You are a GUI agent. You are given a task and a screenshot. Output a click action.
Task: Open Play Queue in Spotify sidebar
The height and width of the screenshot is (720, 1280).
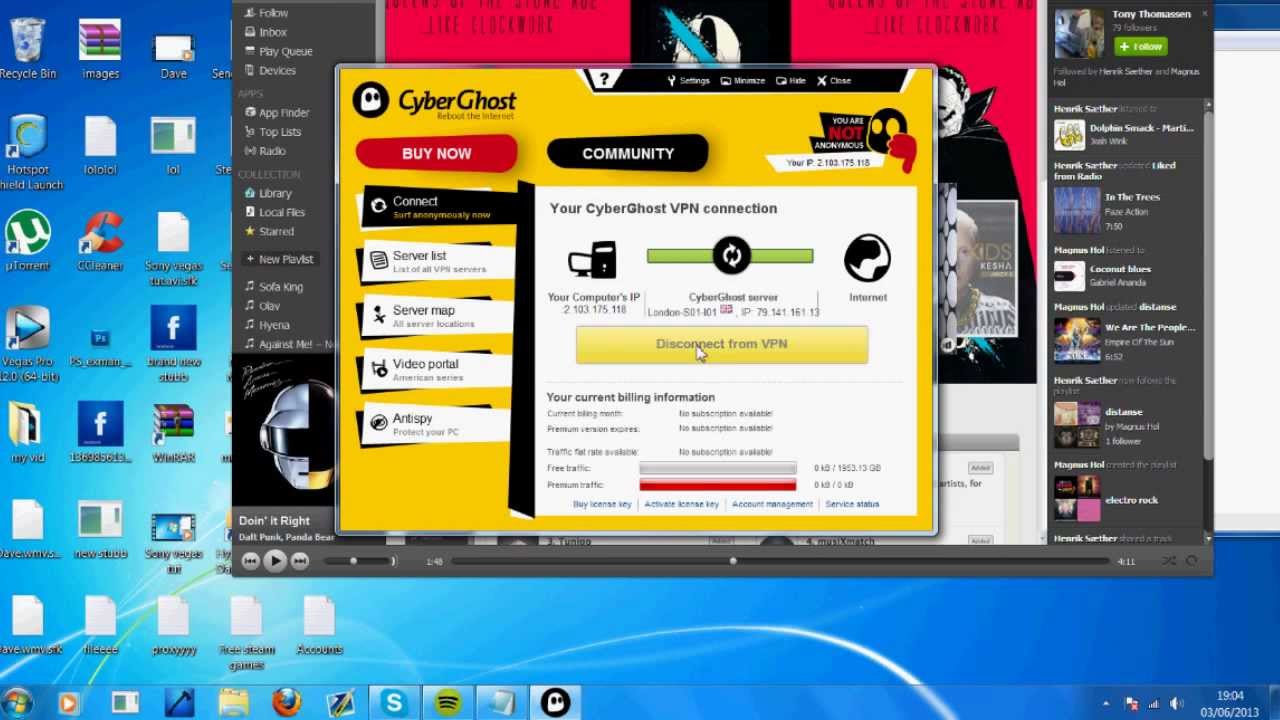click(x=279, y=51)
